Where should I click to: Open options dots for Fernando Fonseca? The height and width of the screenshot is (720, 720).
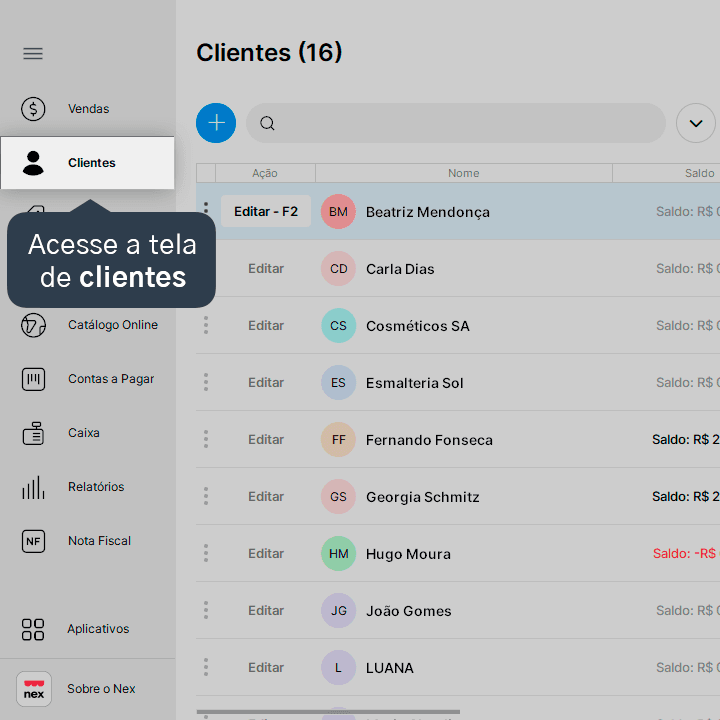tap(206, 439)
